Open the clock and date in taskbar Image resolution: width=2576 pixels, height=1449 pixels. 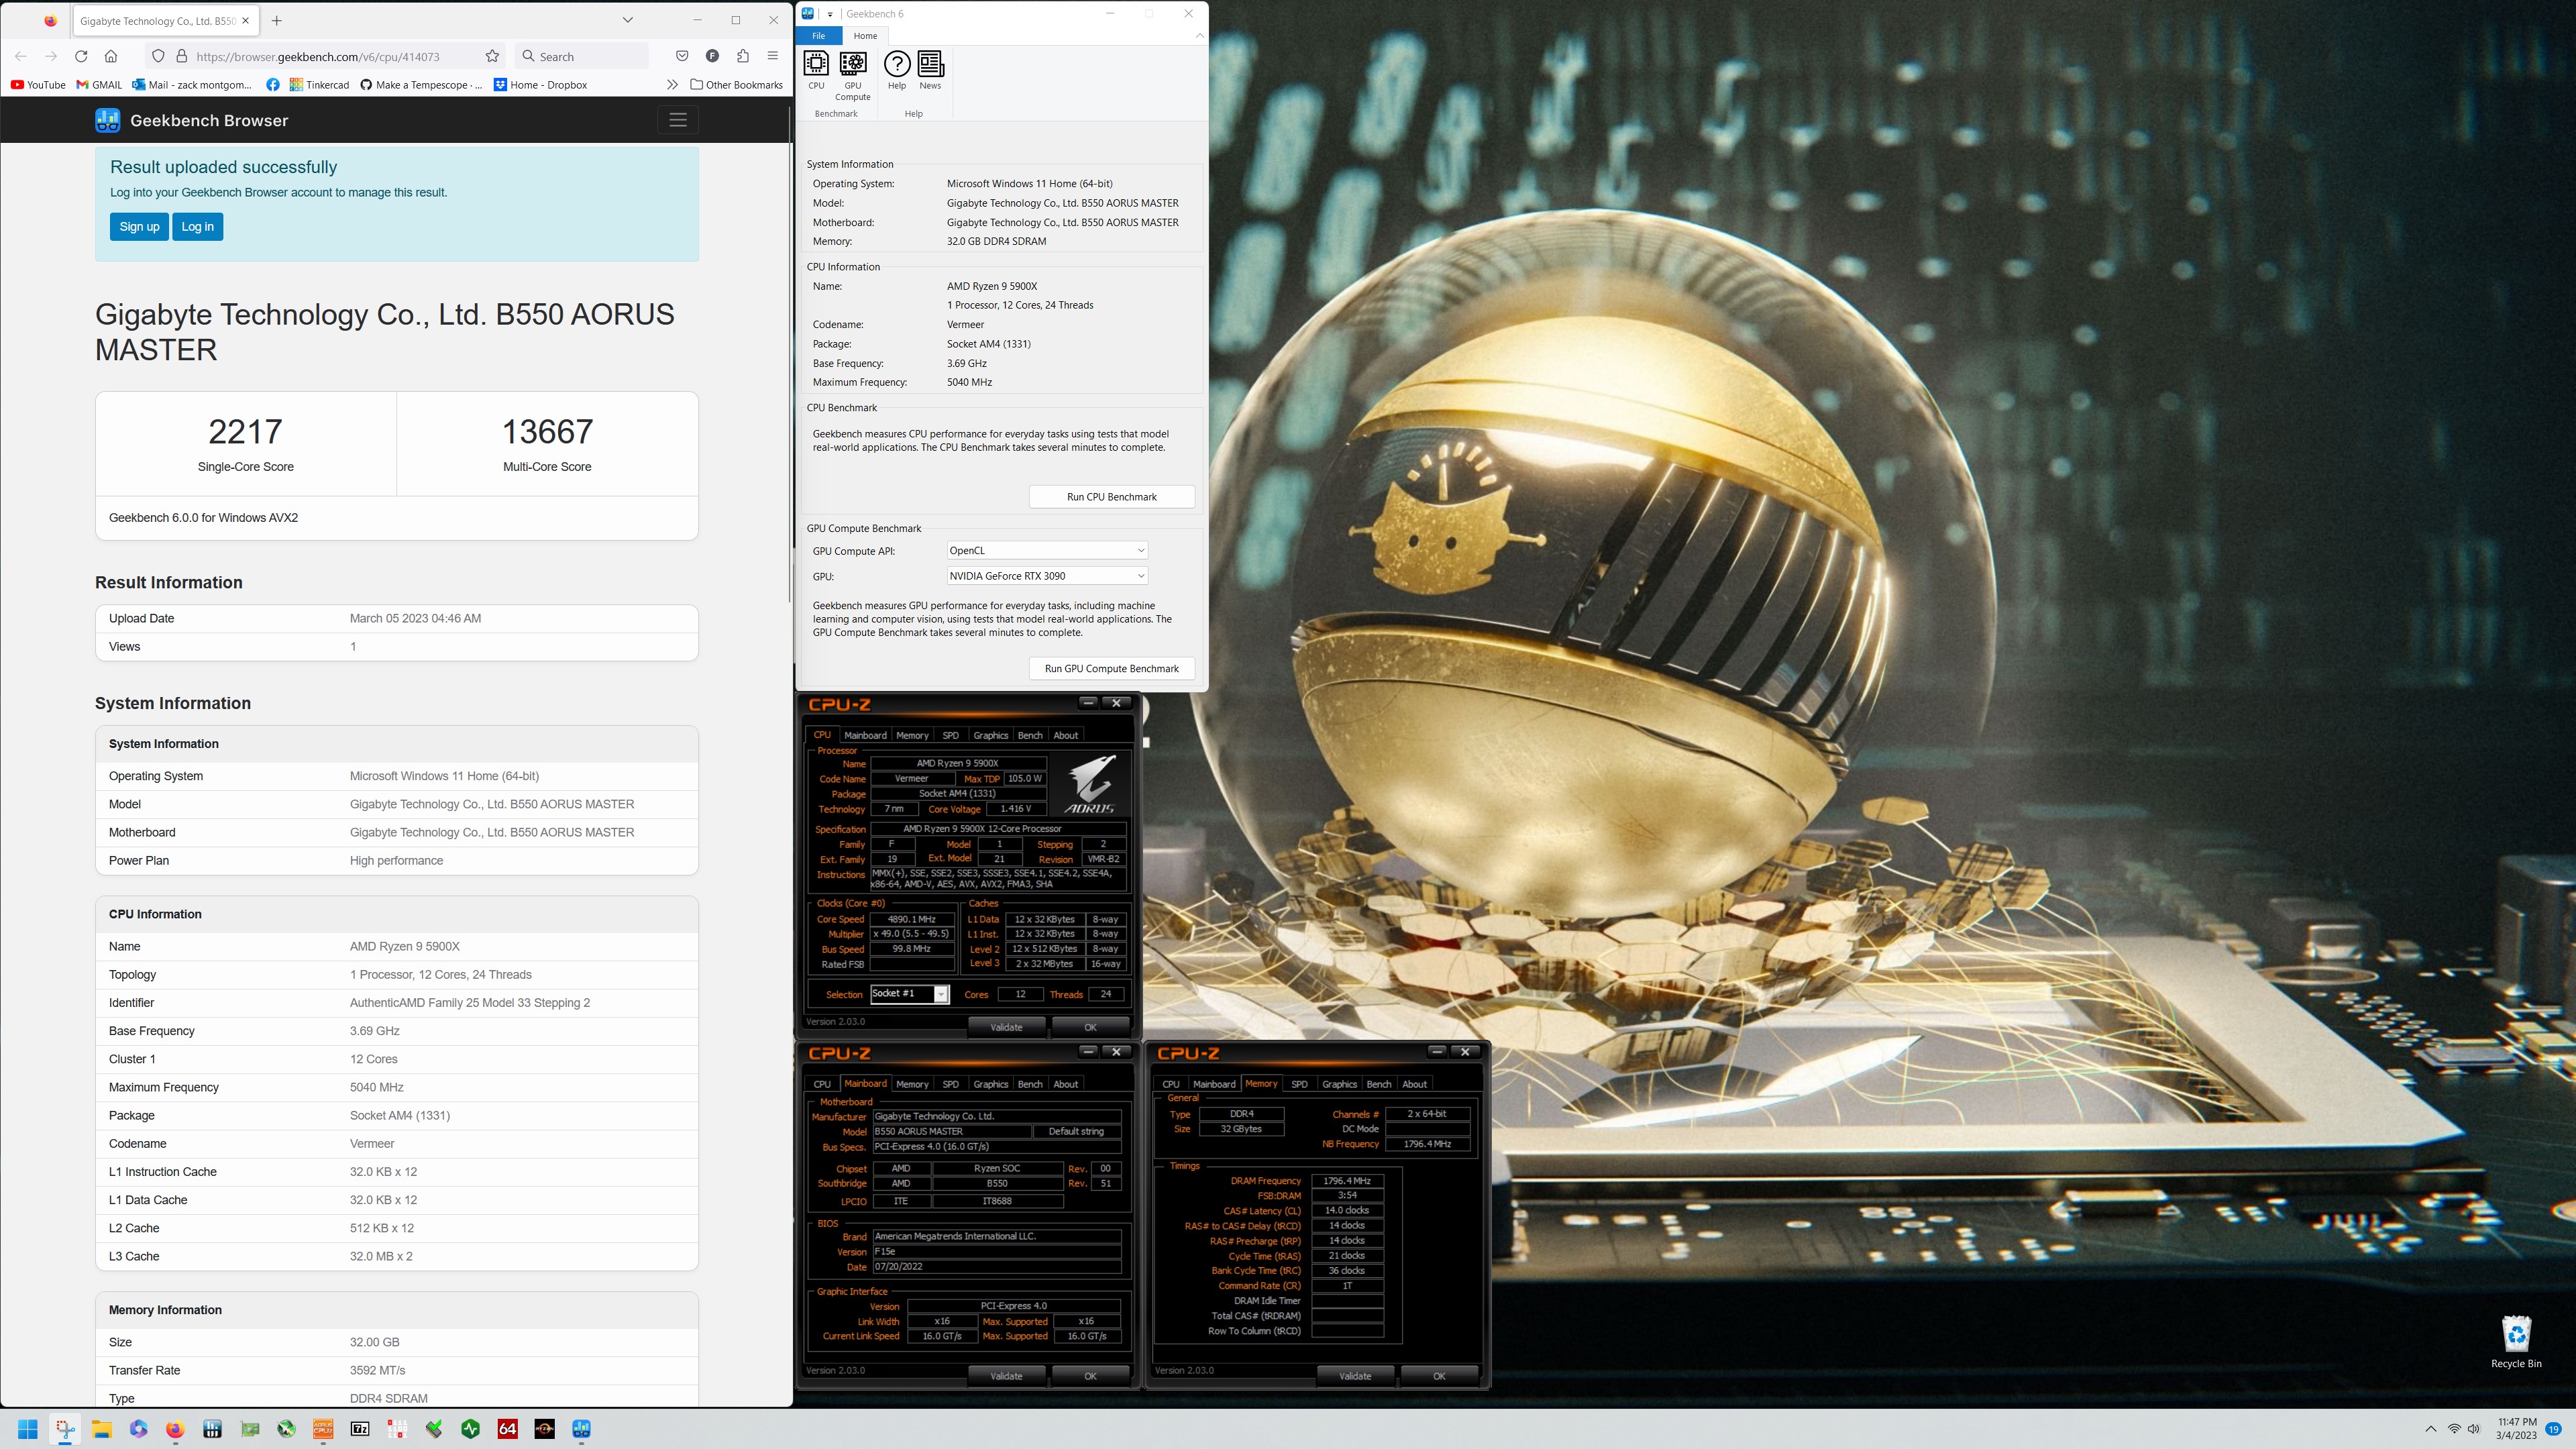(2516, 1429)
